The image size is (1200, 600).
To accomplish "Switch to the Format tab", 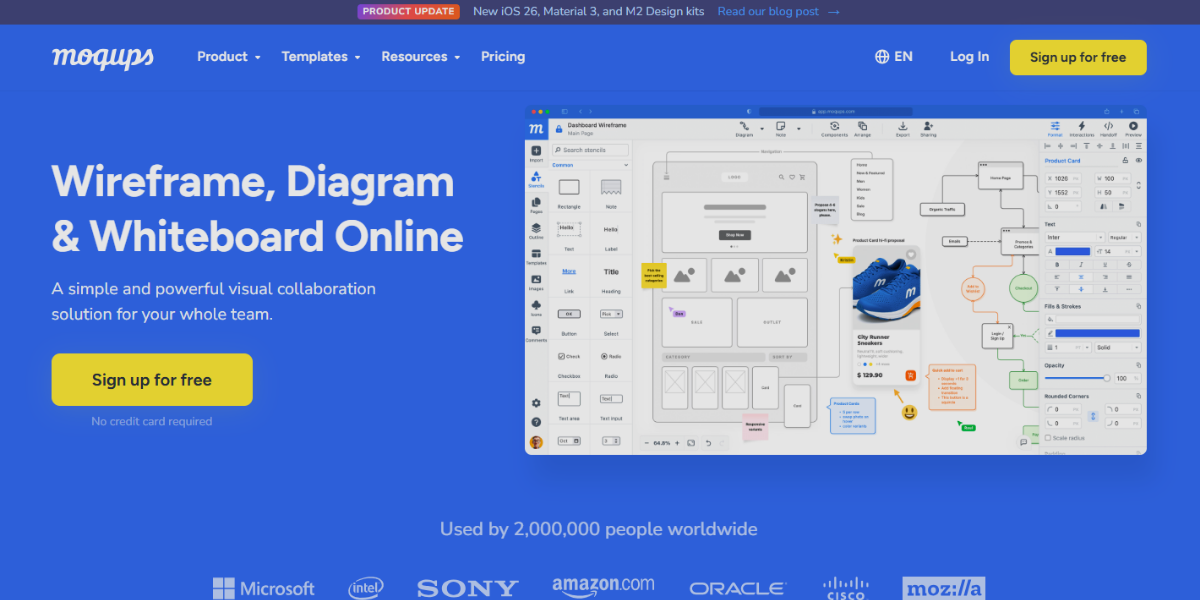I will click(1054, 128).
